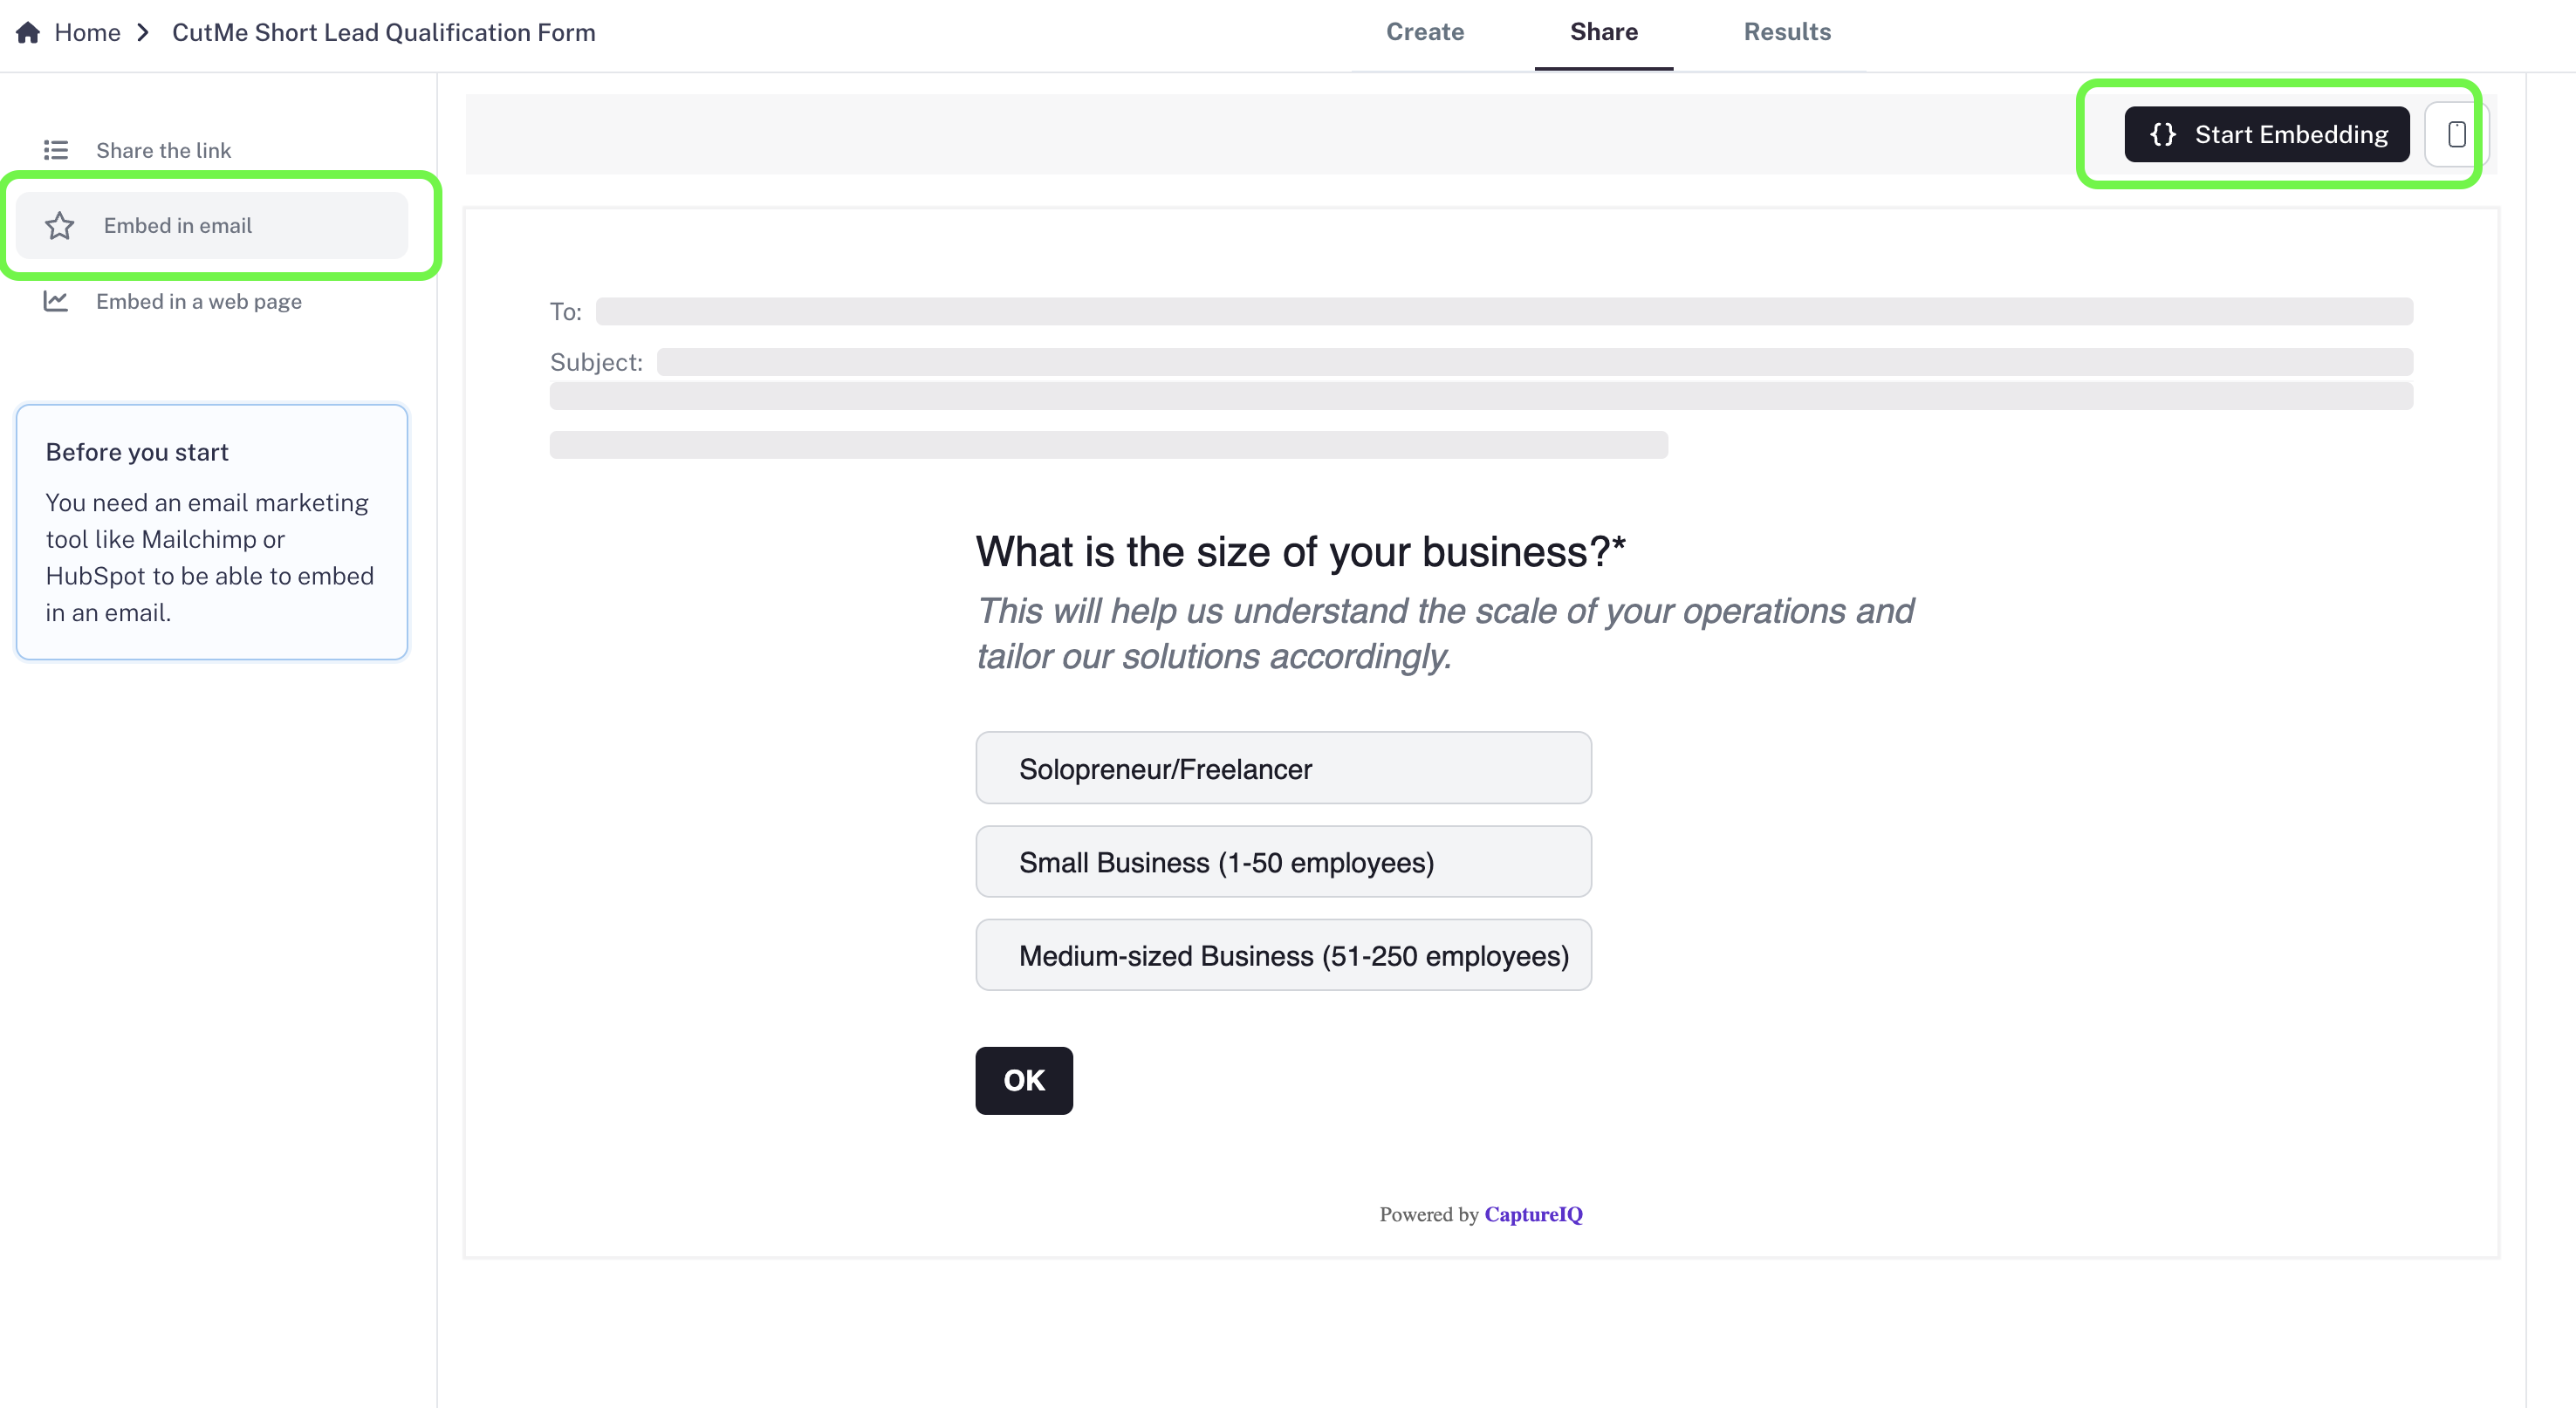Click the curly braces icon on Start Embedding
This screenshot has height=1408, width=2576.
pyautogui.click(x=2162, y=134)
